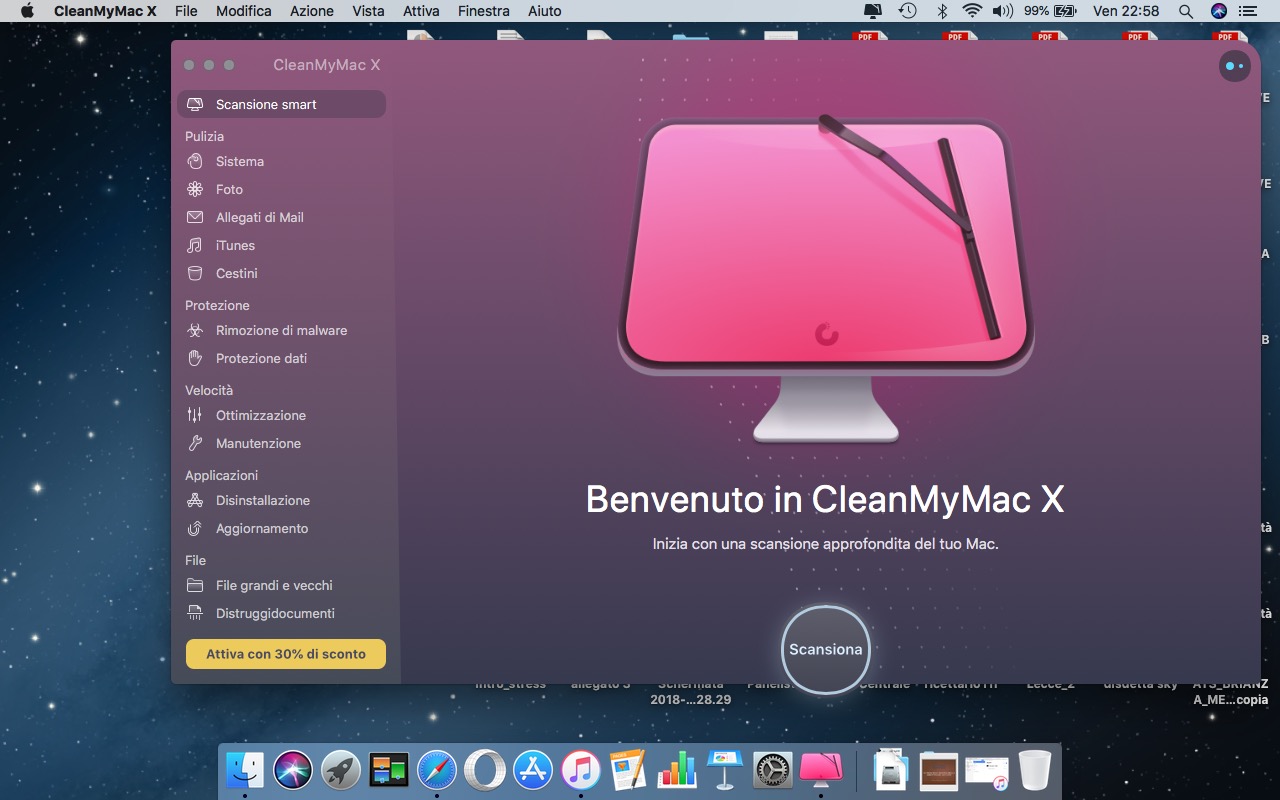Click the Sistema cleanup icon
This screenshot has height=800, width=1280.
195,161
